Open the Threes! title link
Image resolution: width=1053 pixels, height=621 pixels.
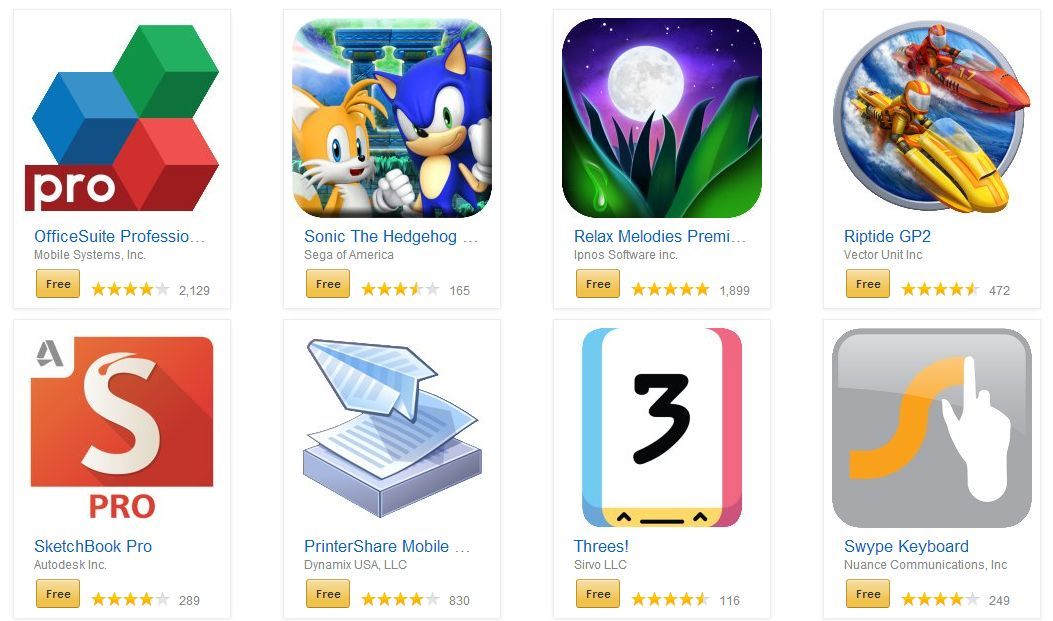(601, 546)
